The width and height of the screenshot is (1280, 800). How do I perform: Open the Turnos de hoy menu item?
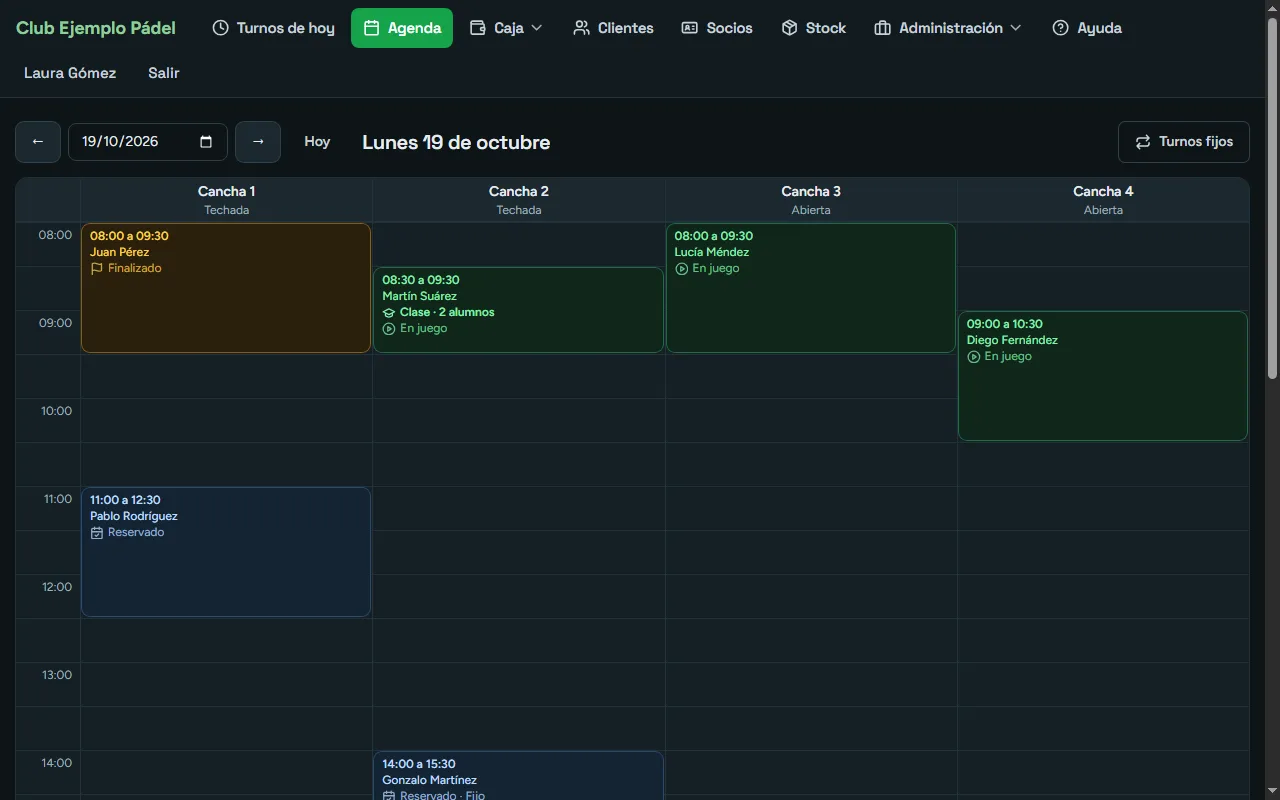pyautogui.click(x=274, y=28)
